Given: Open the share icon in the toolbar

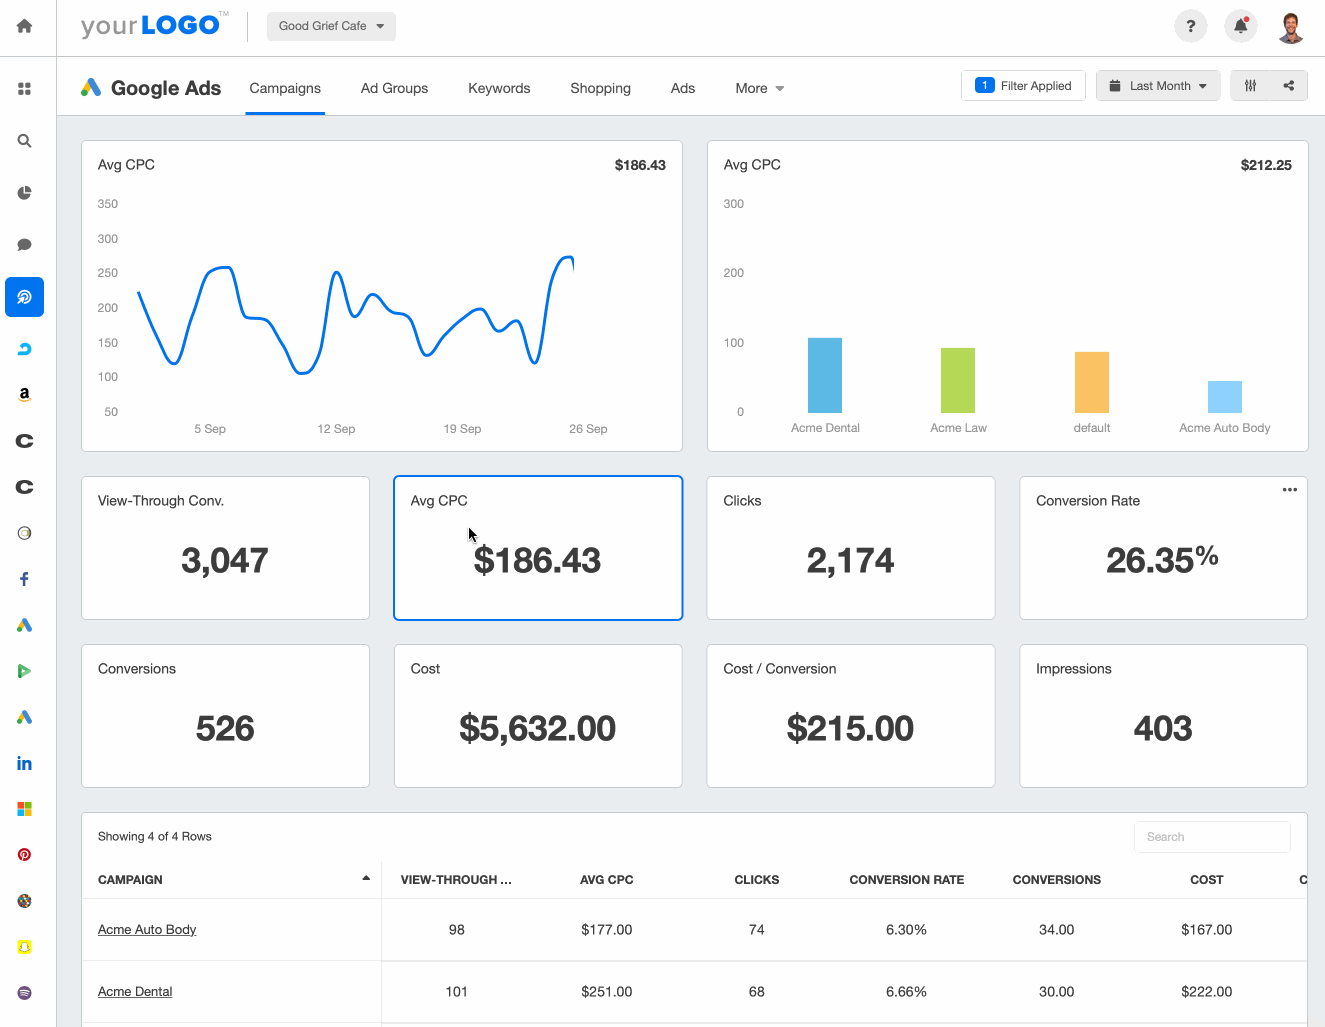Looking at the screenshot, I should [1288, 85].
